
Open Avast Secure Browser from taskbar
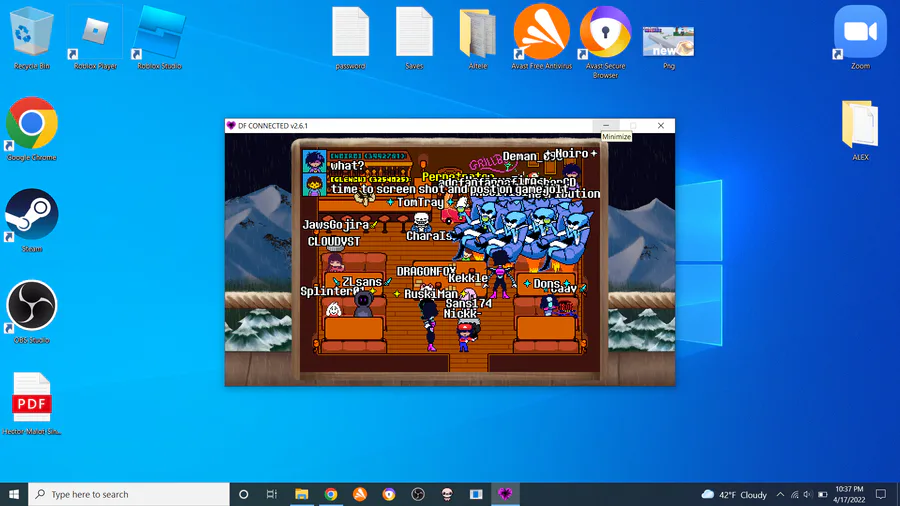point(389,494)
